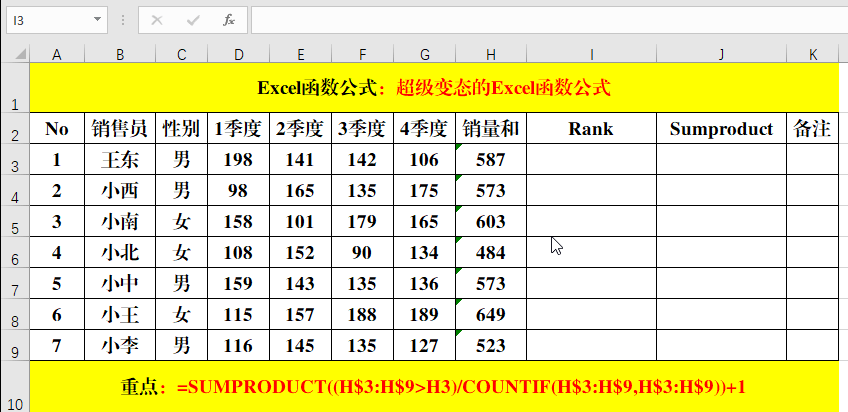Viewport: 848px width, 412px height.
Task: Select the 1季度 value 198
Action: point(238,159)
